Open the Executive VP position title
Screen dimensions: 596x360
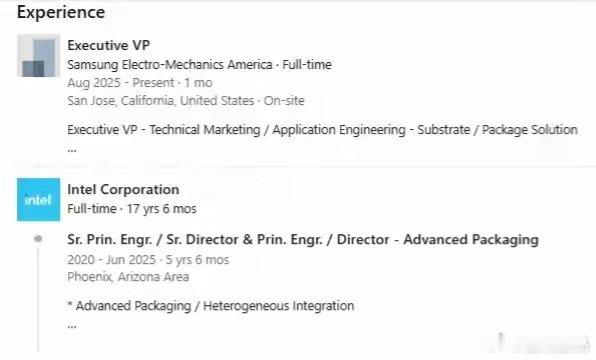coord(109,45)
